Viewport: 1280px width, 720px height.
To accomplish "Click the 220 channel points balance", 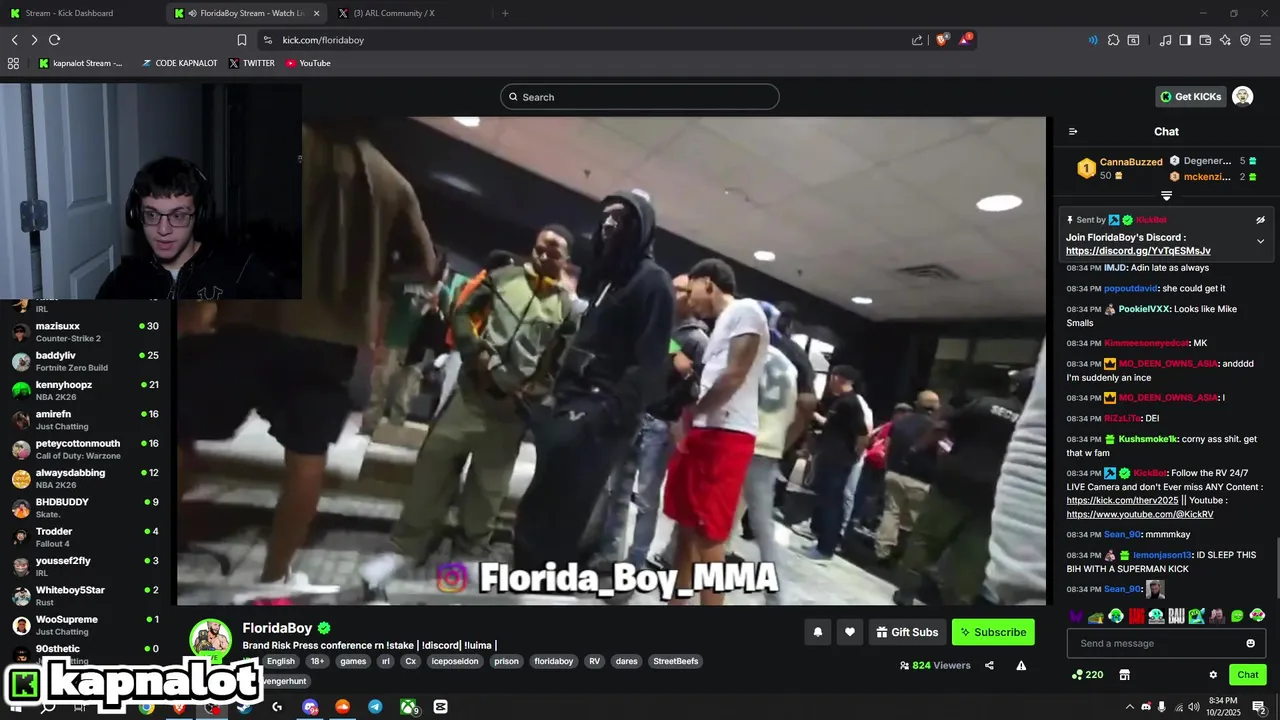I will click(x=1088, y=675).
